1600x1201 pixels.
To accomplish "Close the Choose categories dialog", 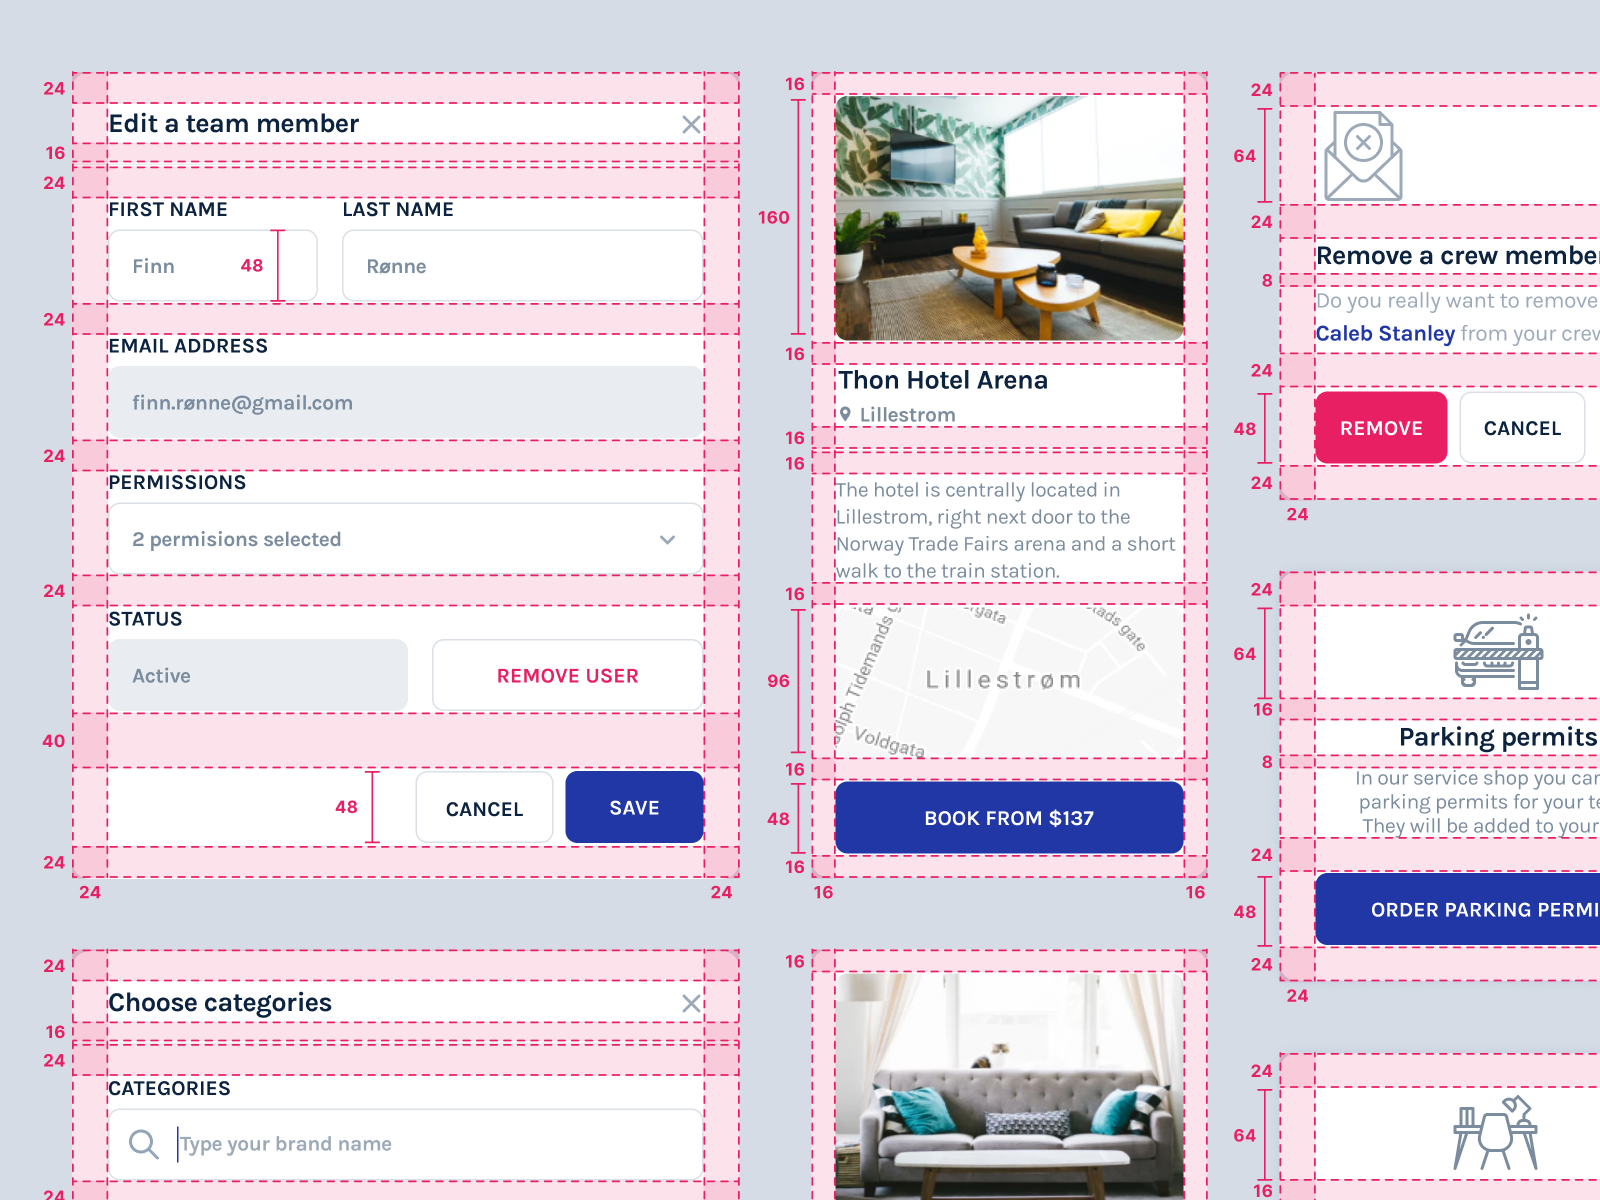I will (691, 1003).
